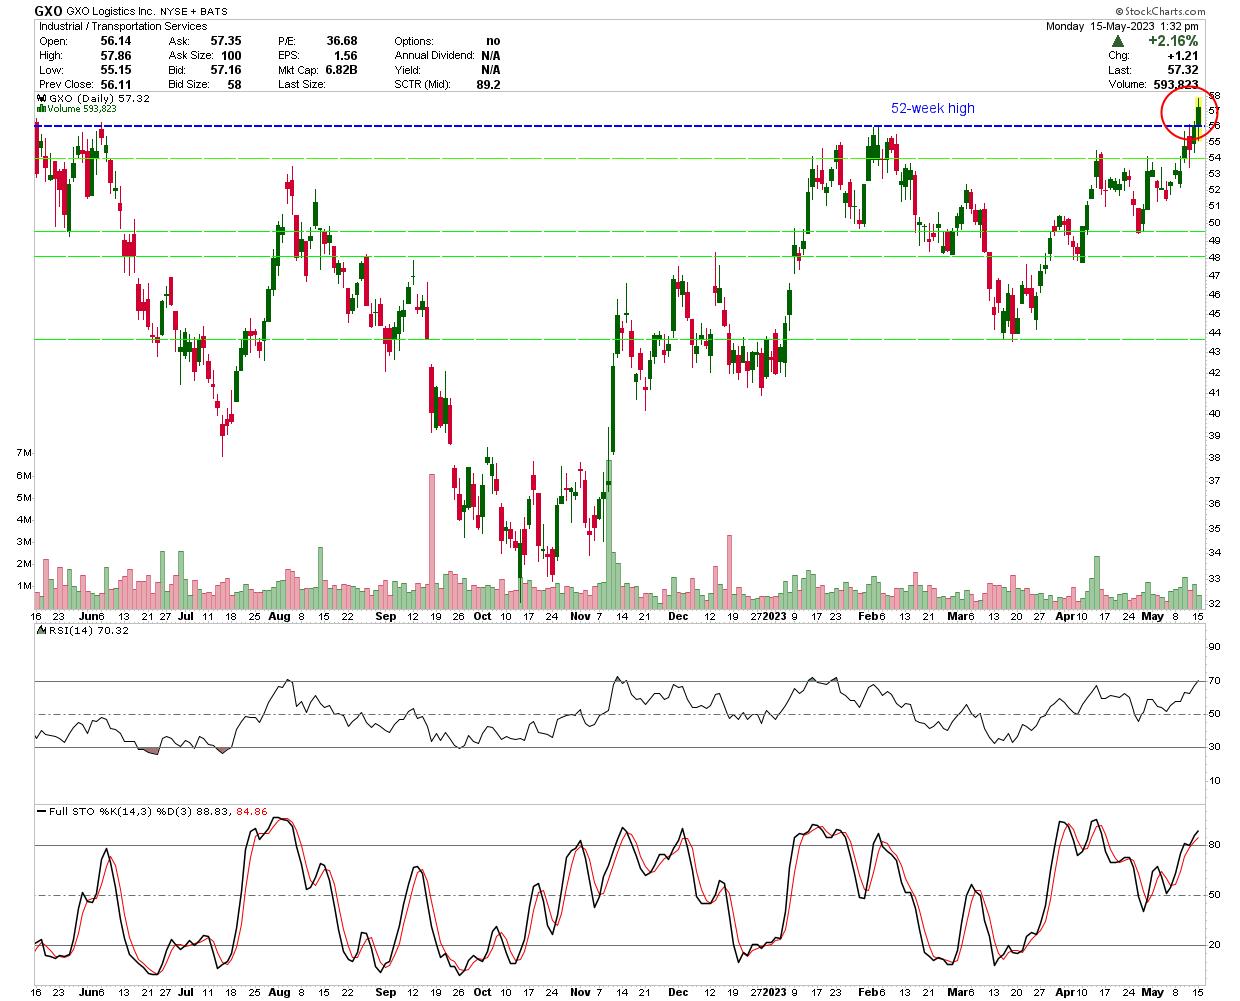This screenshot has height=1001, width=1240.
Task: Click the yellow highlighted latest candlestick
Action: 1198,111
